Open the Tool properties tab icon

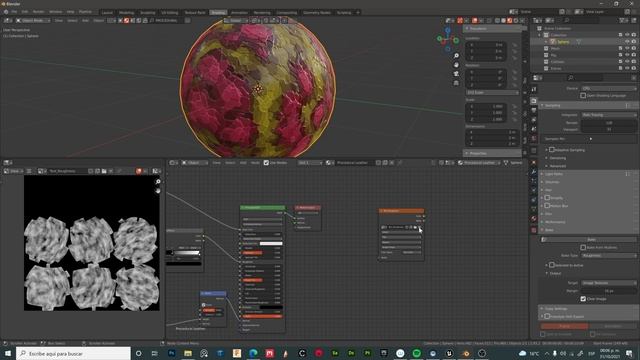click(x=534, y=89)
